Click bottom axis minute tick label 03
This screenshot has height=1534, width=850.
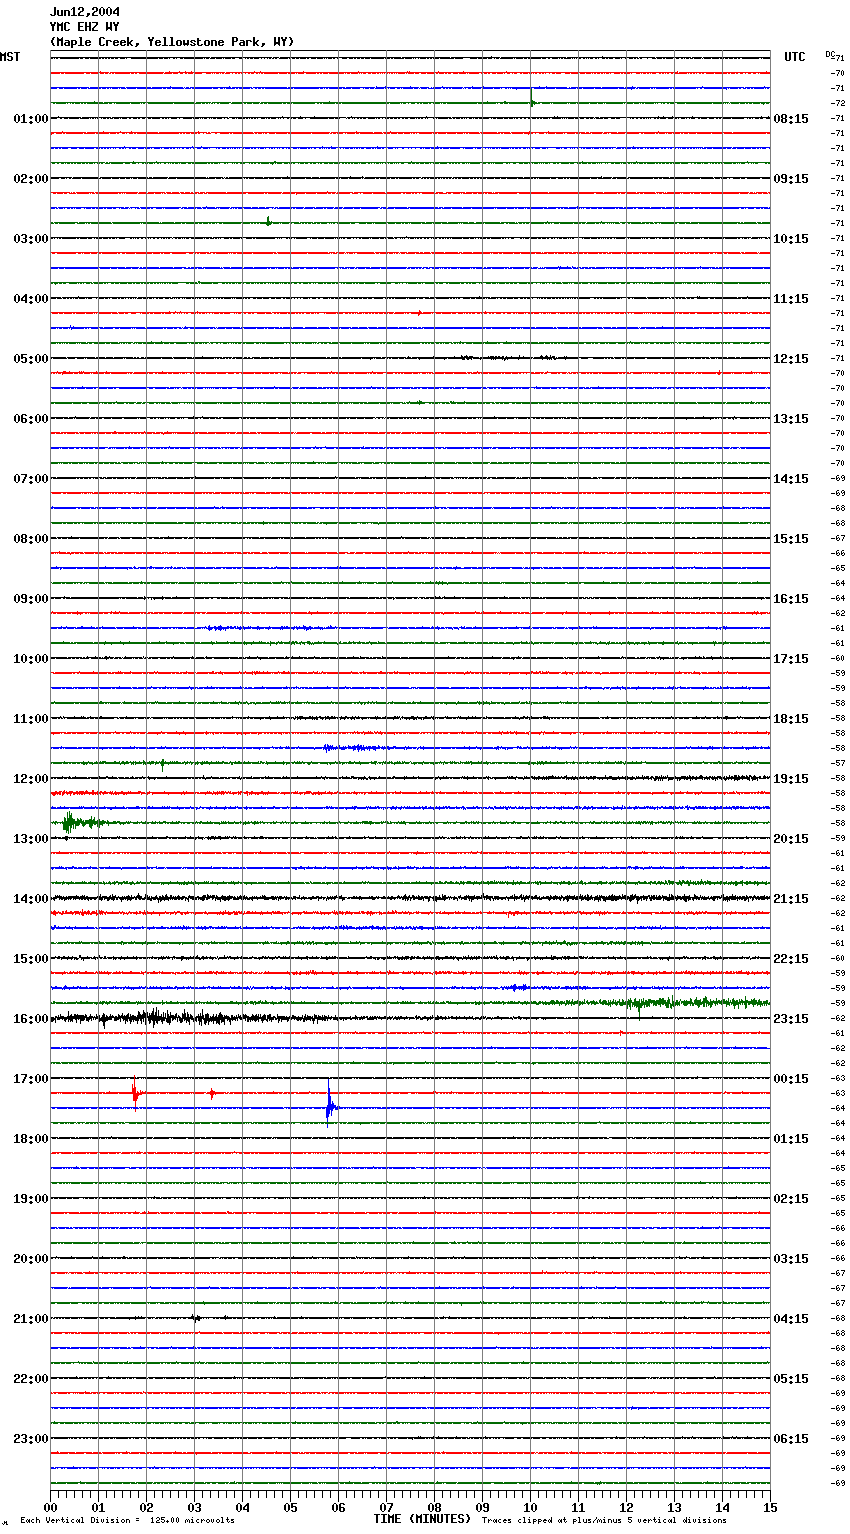pos(194,1507)
